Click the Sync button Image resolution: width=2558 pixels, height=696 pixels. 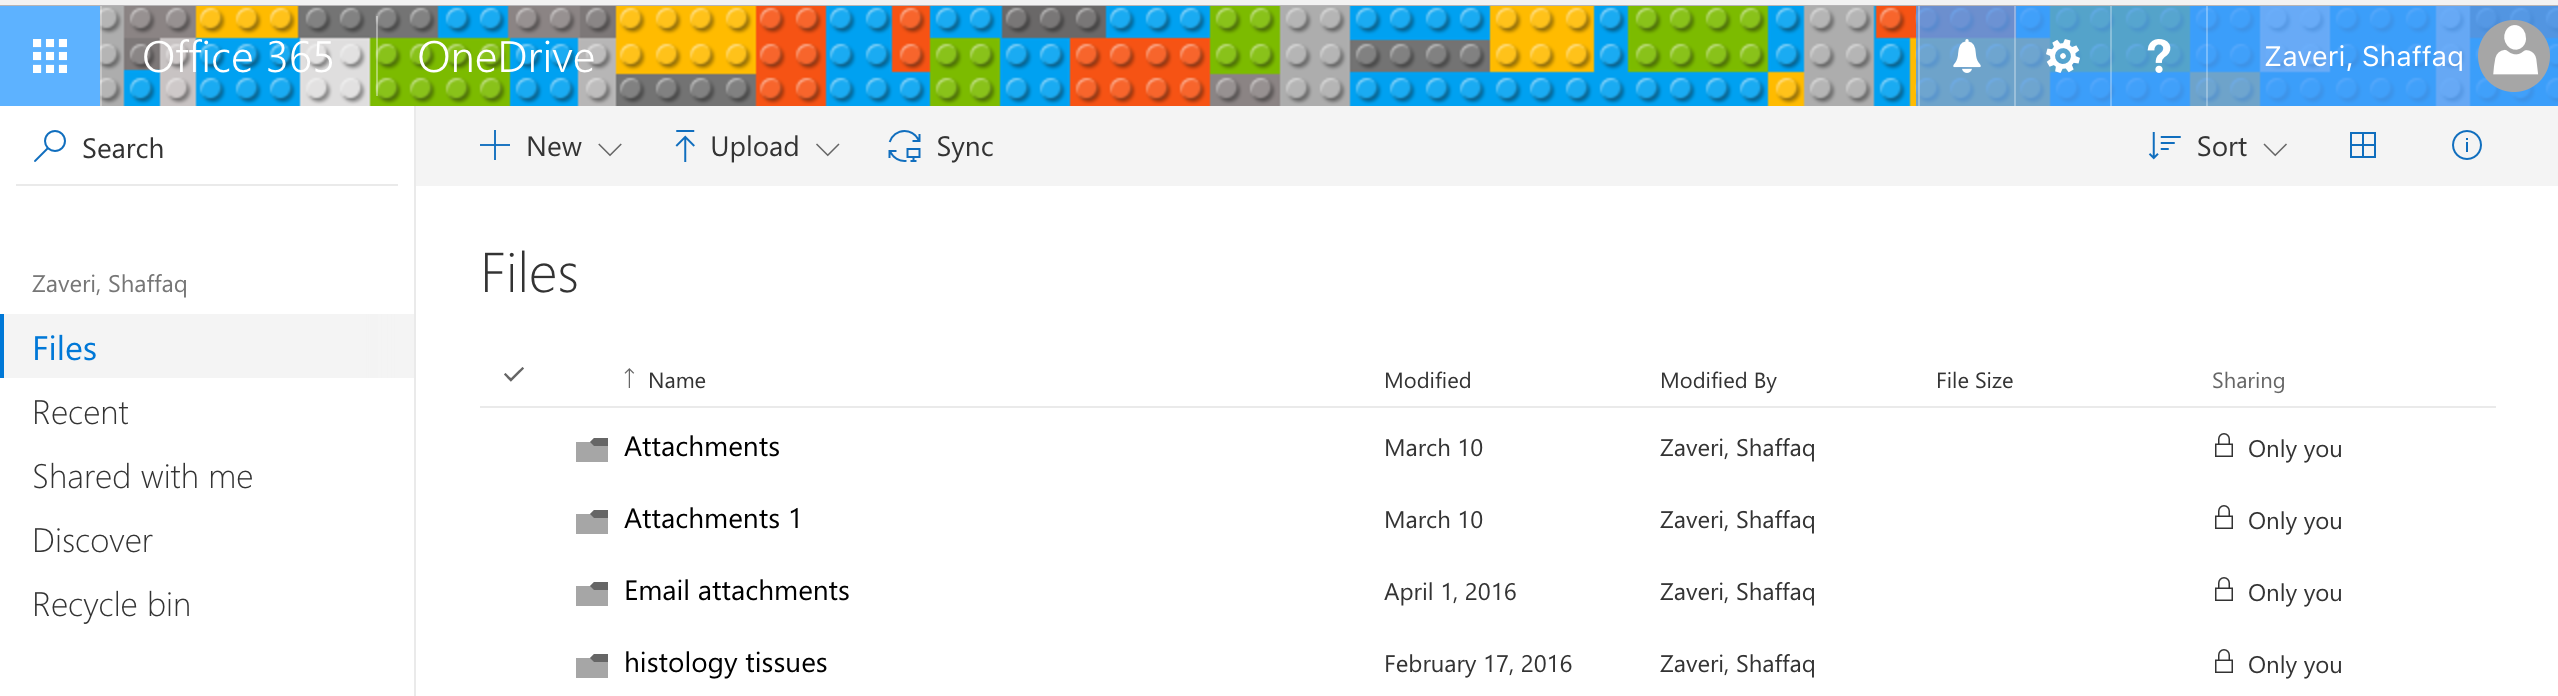point(940,147)
